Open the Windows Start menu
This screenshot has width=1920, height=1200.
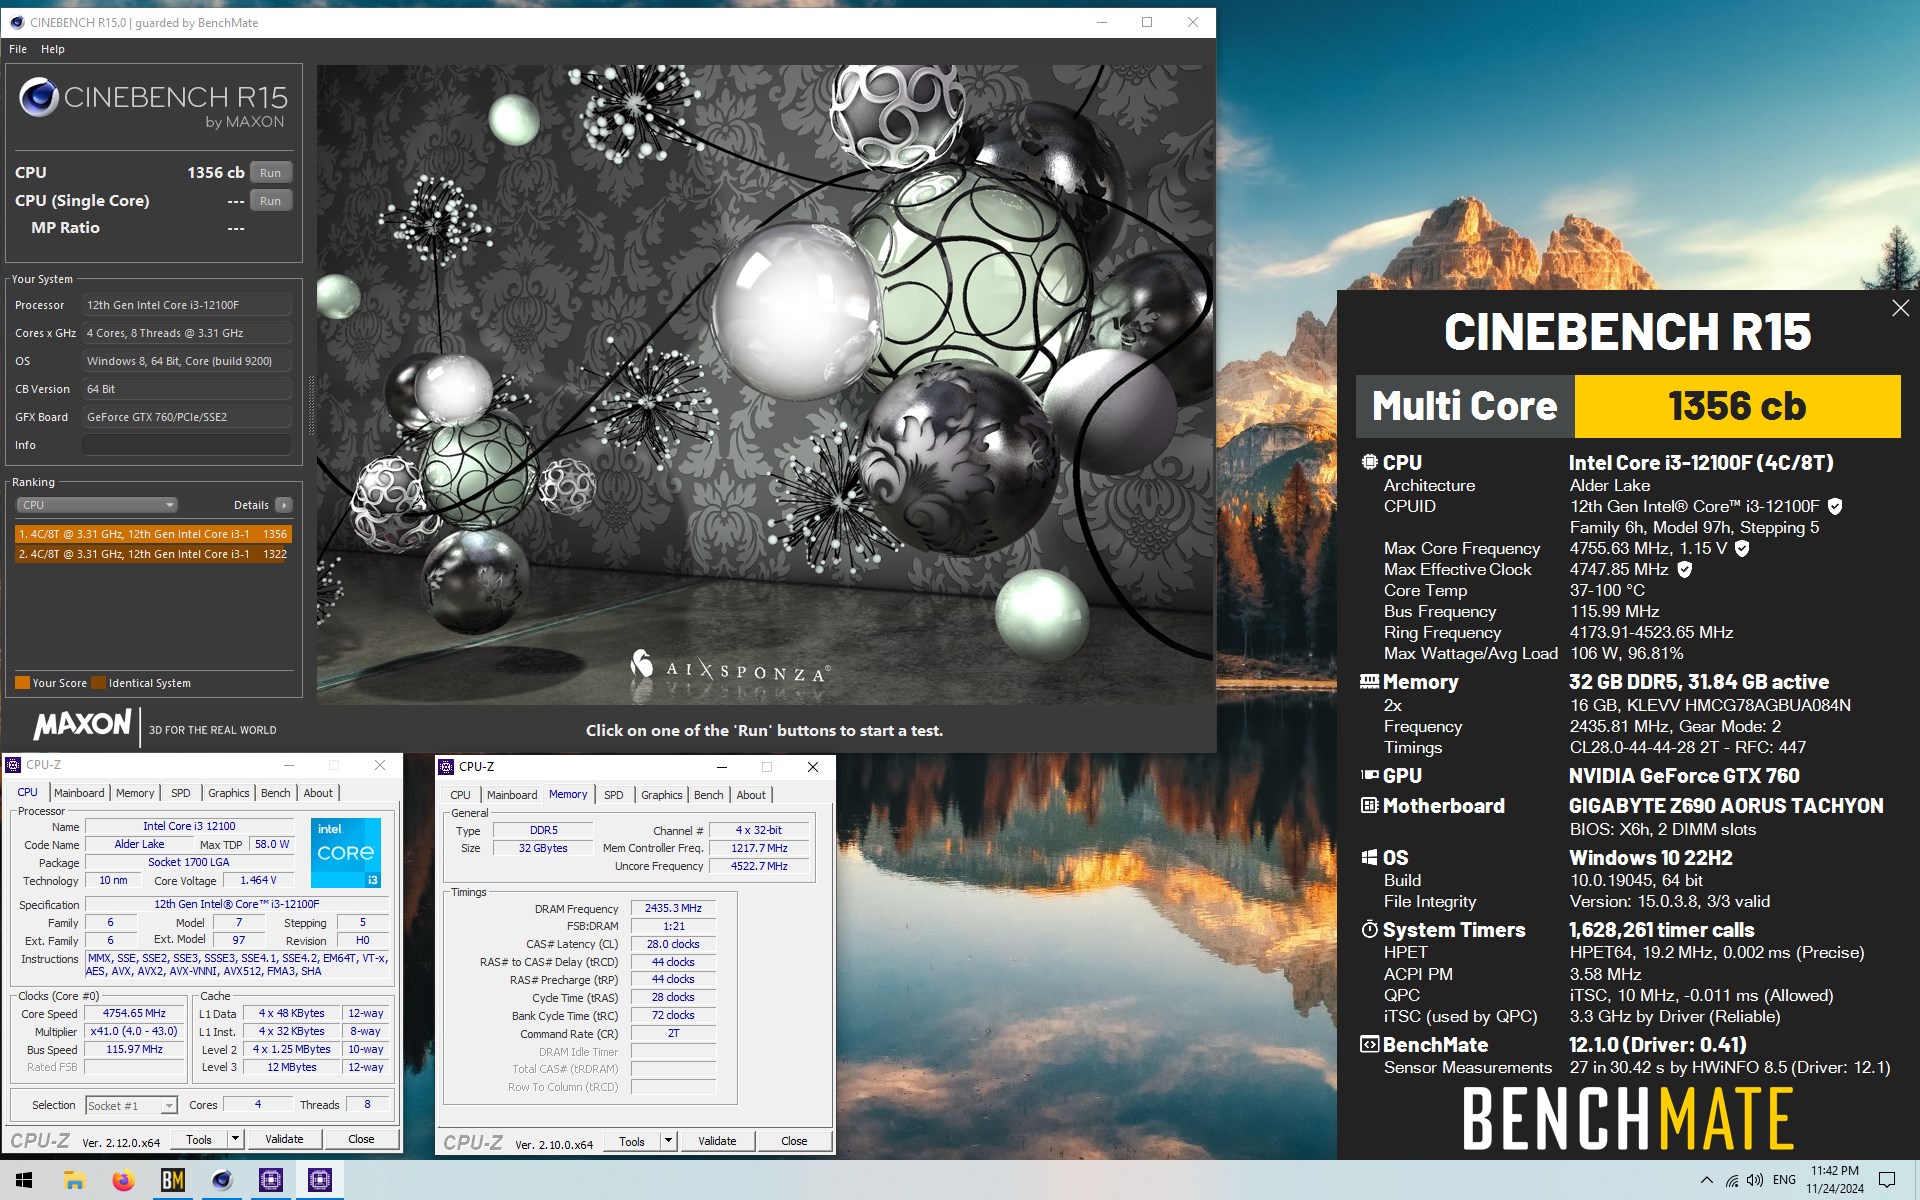pyautogui.click(x=24, y=1180)
